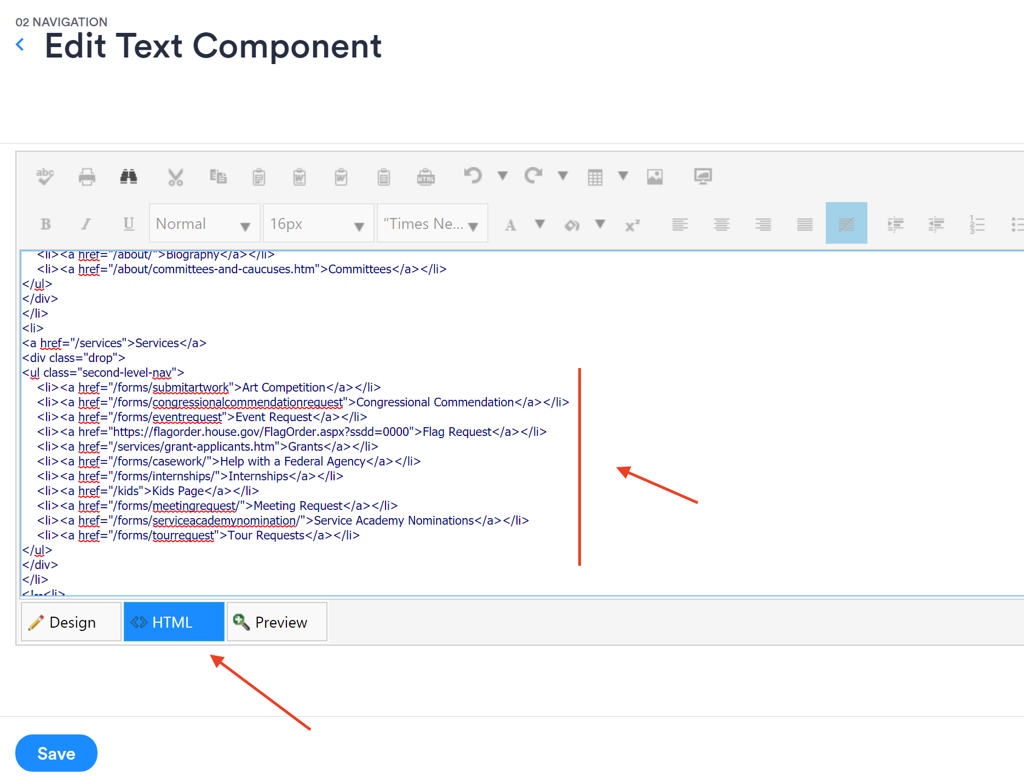
Task: Click the Art Competition code line
Action: [209, 387]
